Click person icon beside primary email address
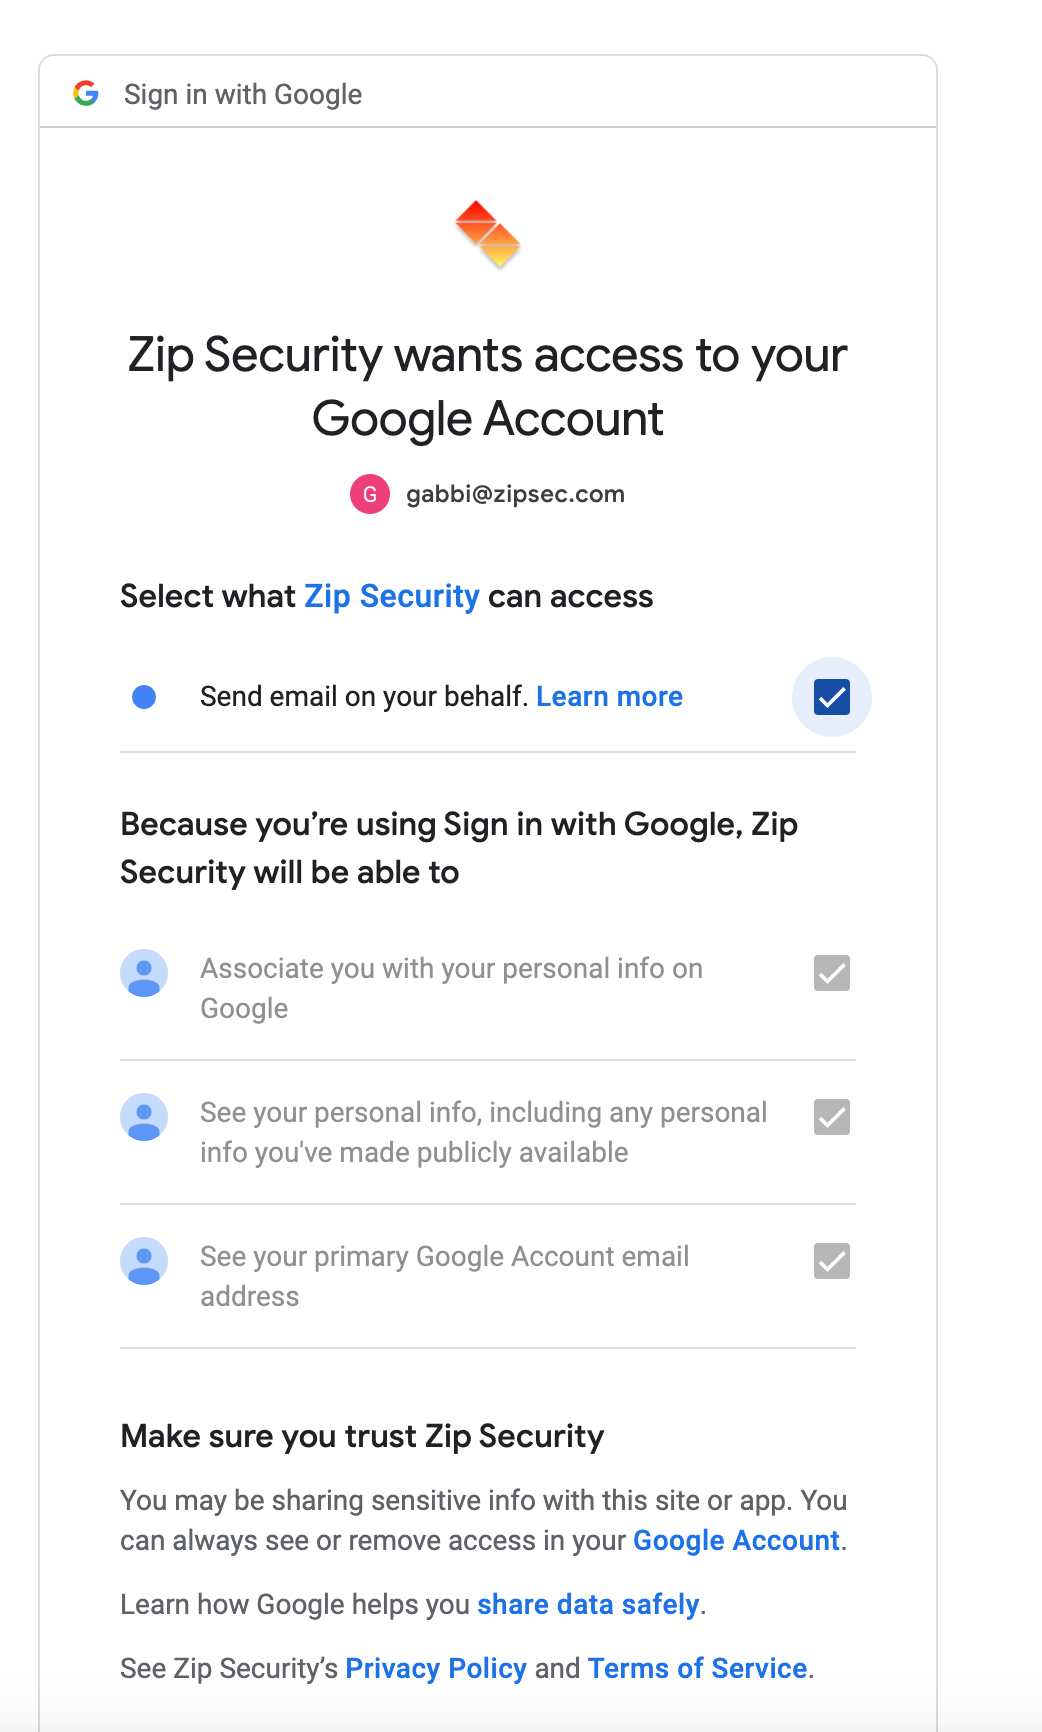 tap(144, 1261)
